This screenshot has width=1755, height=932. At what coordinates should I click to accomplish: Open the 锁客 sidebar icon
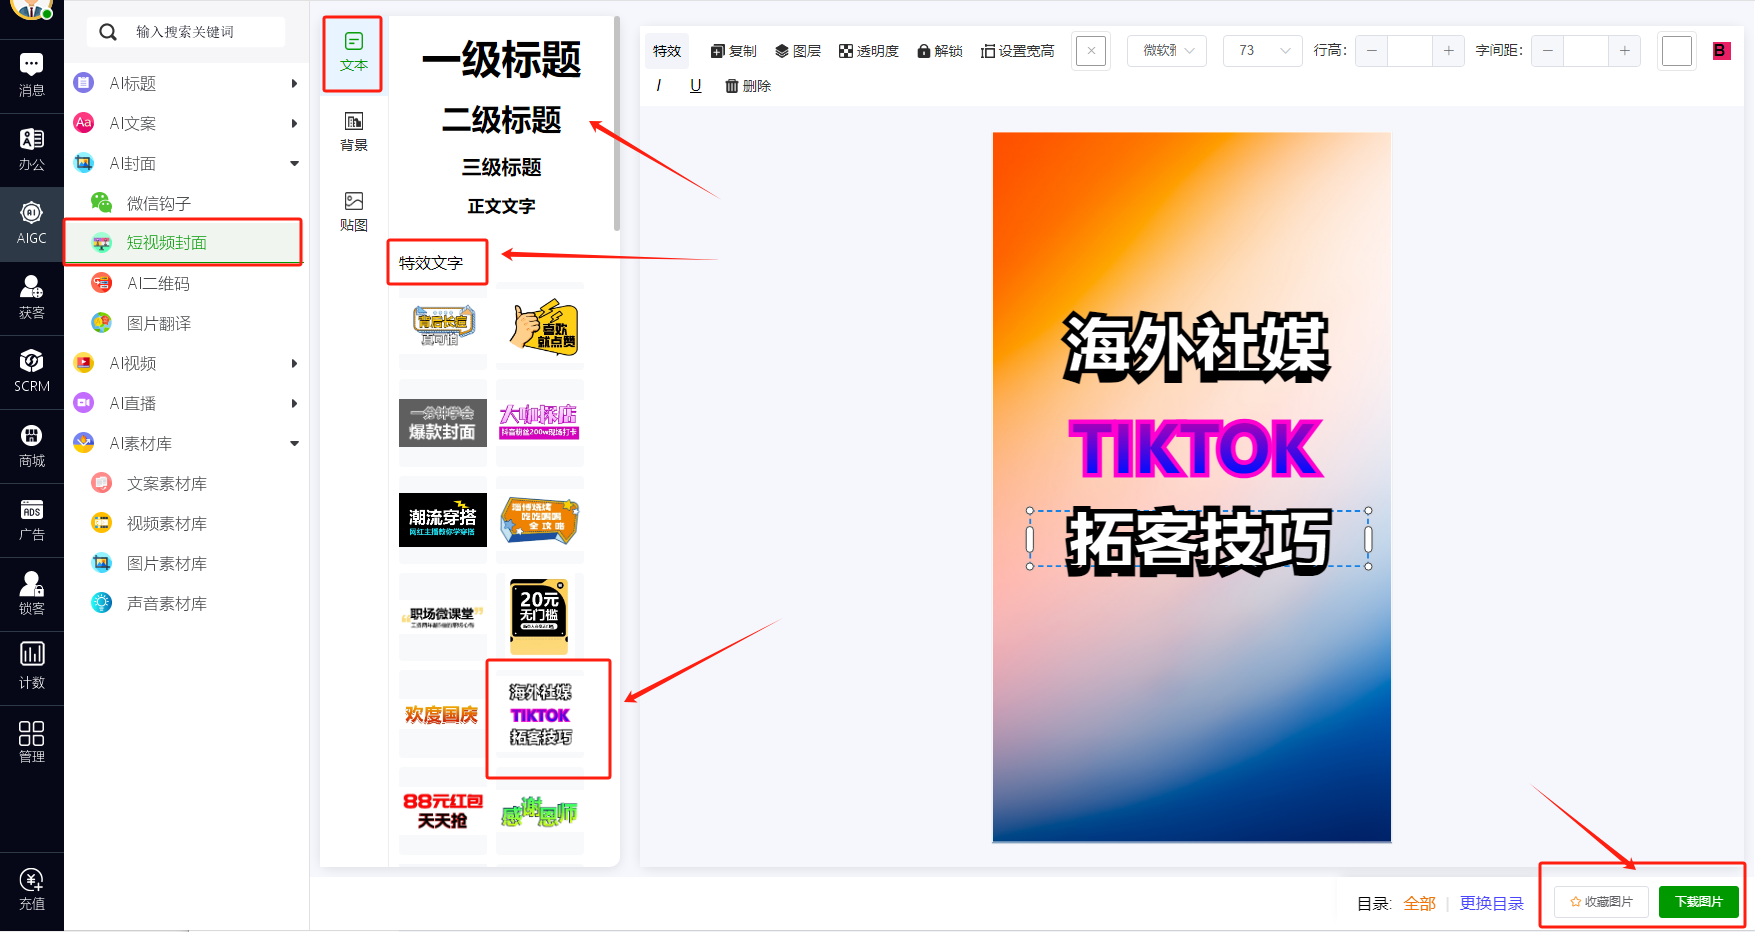32,594
